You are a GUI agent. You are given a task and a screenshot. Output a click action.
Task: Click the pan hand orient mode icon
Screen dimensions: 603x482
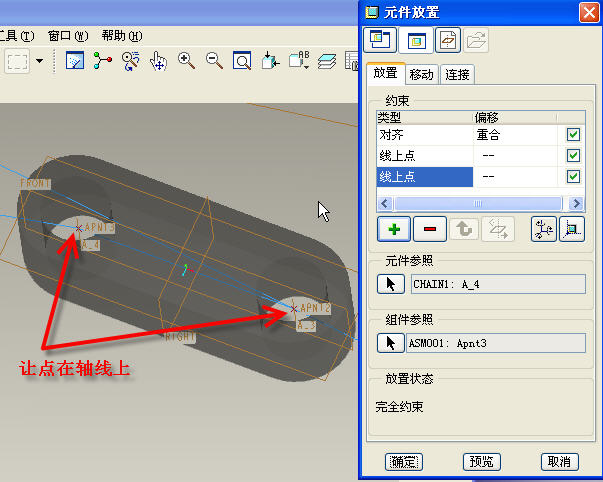point(158,61)
